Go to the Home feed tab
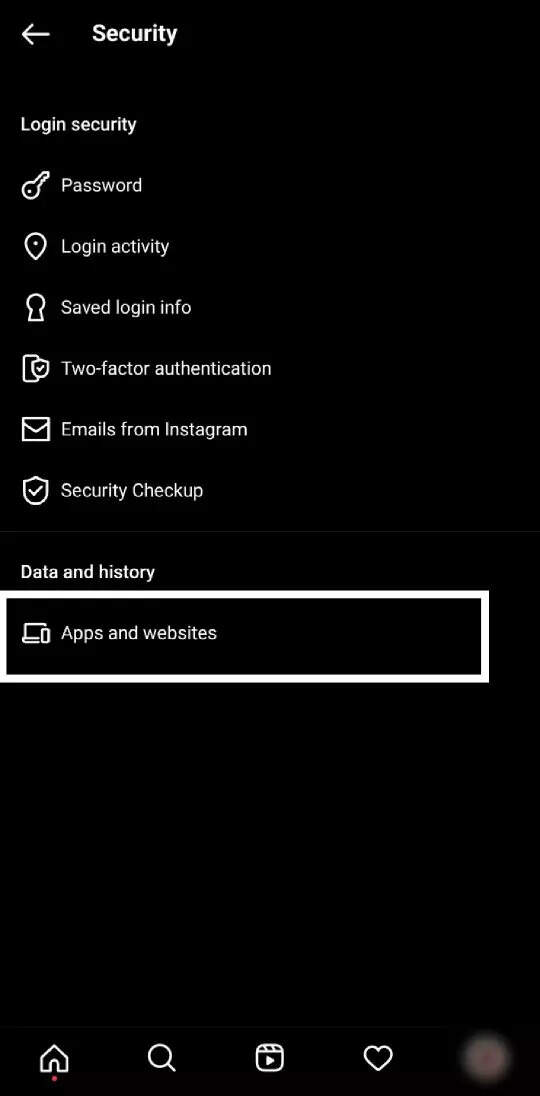Viewport: 540px width, 1096px height. (x=54, y=1060)
